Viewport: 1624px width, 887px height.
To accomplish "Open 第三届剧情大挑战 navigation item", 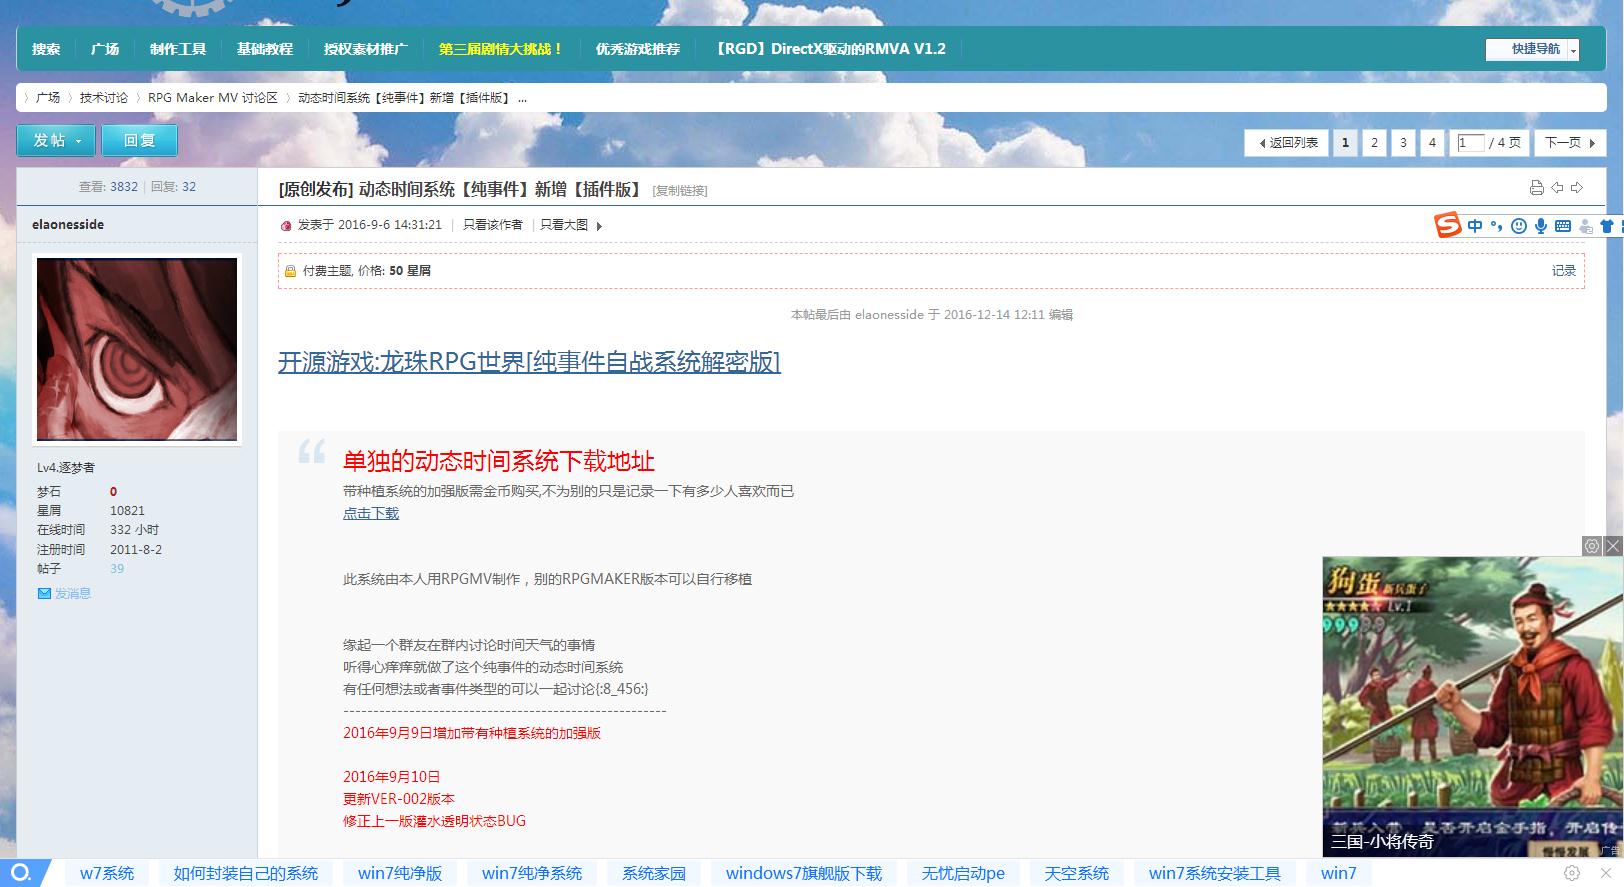I will pos(501,49).
